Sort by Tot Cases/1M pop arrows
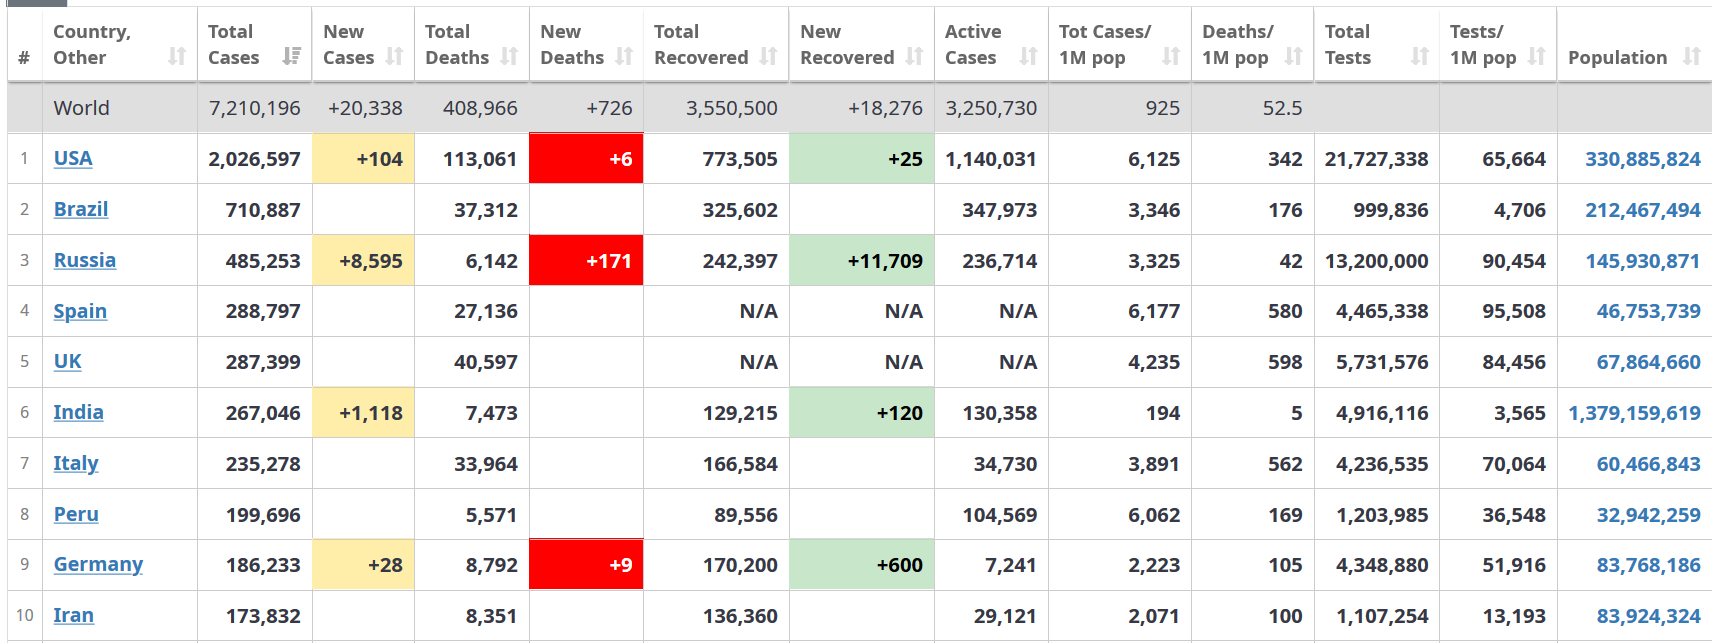This screenshot has height=643, width=1712. click(x=1172, y=57)
